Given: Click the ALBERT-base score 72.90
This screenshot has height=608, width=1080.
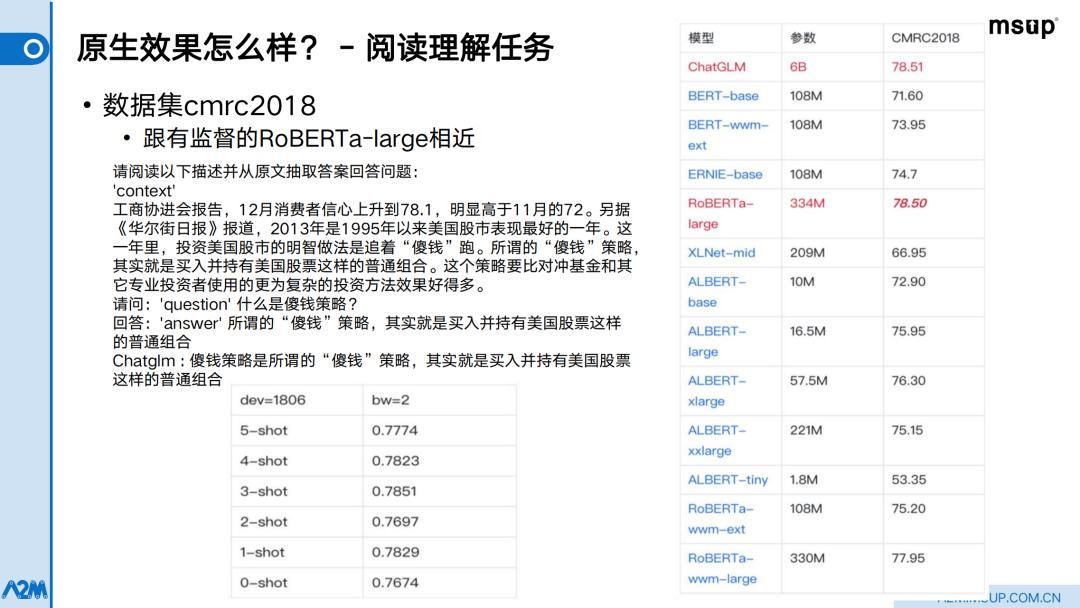Looking at the screenshot, I should point(908,282).
